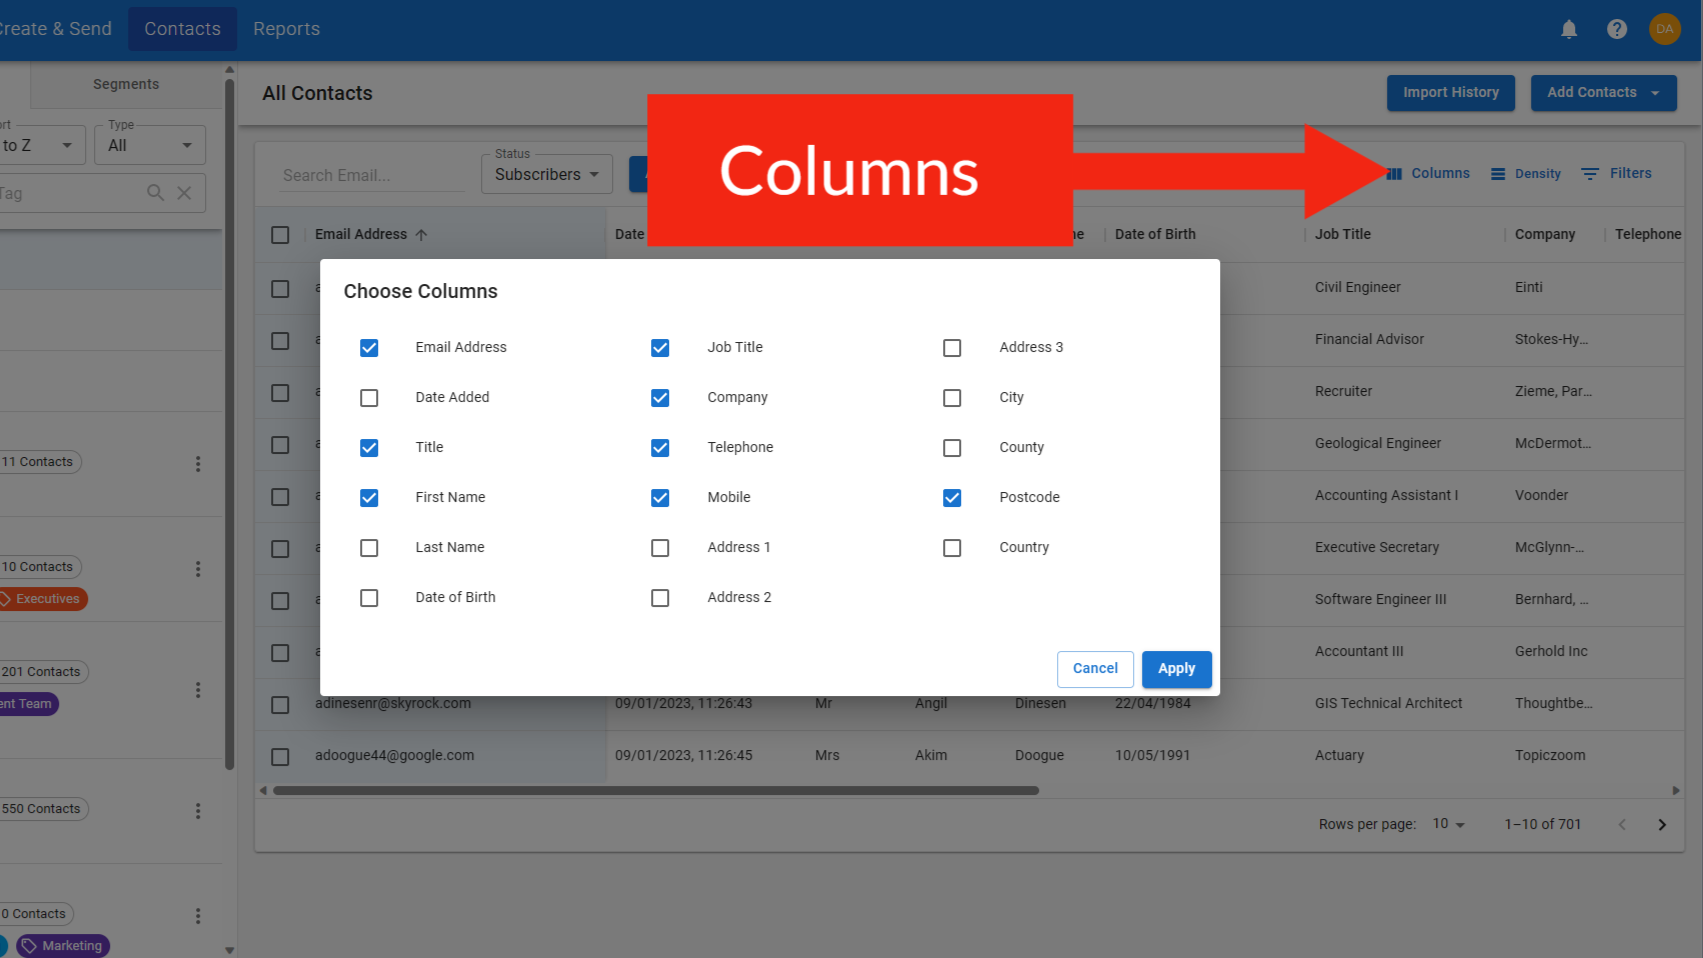Open the Type All dropdown
1703x958 pixels.
tap(150, 145)
